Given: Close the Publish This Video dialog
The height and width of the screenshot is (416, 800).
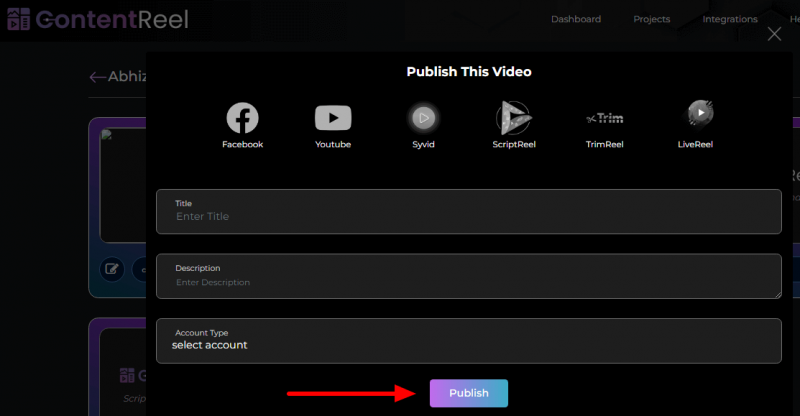Looking at the screenshot, I should pos(774,34).
